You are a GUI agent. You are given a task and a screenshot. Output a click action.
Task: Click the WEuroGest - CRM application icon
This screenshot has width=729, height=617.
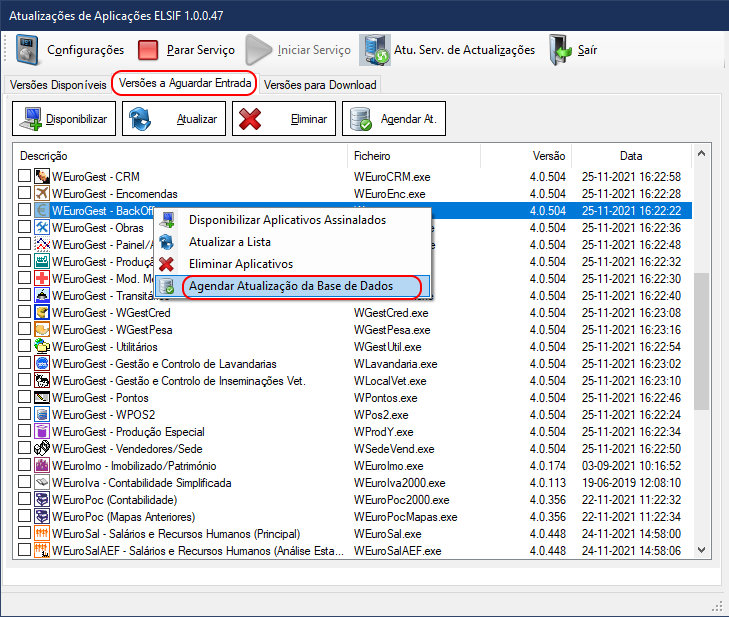click(42, 176)
